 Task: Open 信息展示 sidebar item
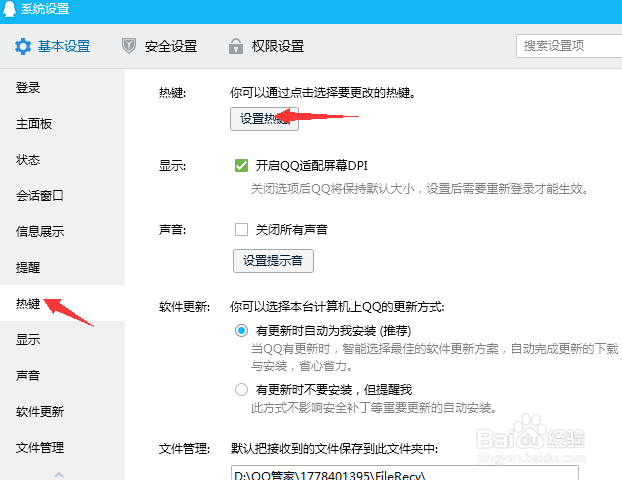tap(40, 232)
